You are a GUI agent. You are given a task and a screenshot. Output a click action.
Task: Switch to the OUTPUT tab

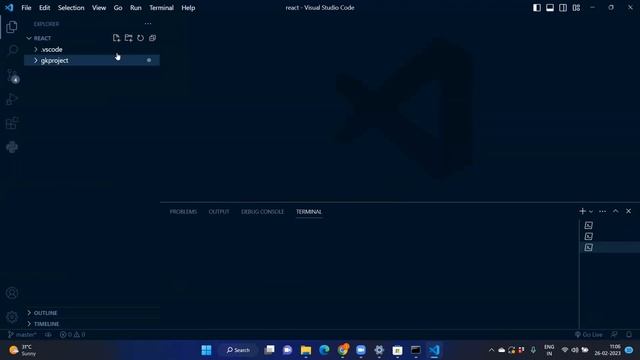click(x=219, y=211)
